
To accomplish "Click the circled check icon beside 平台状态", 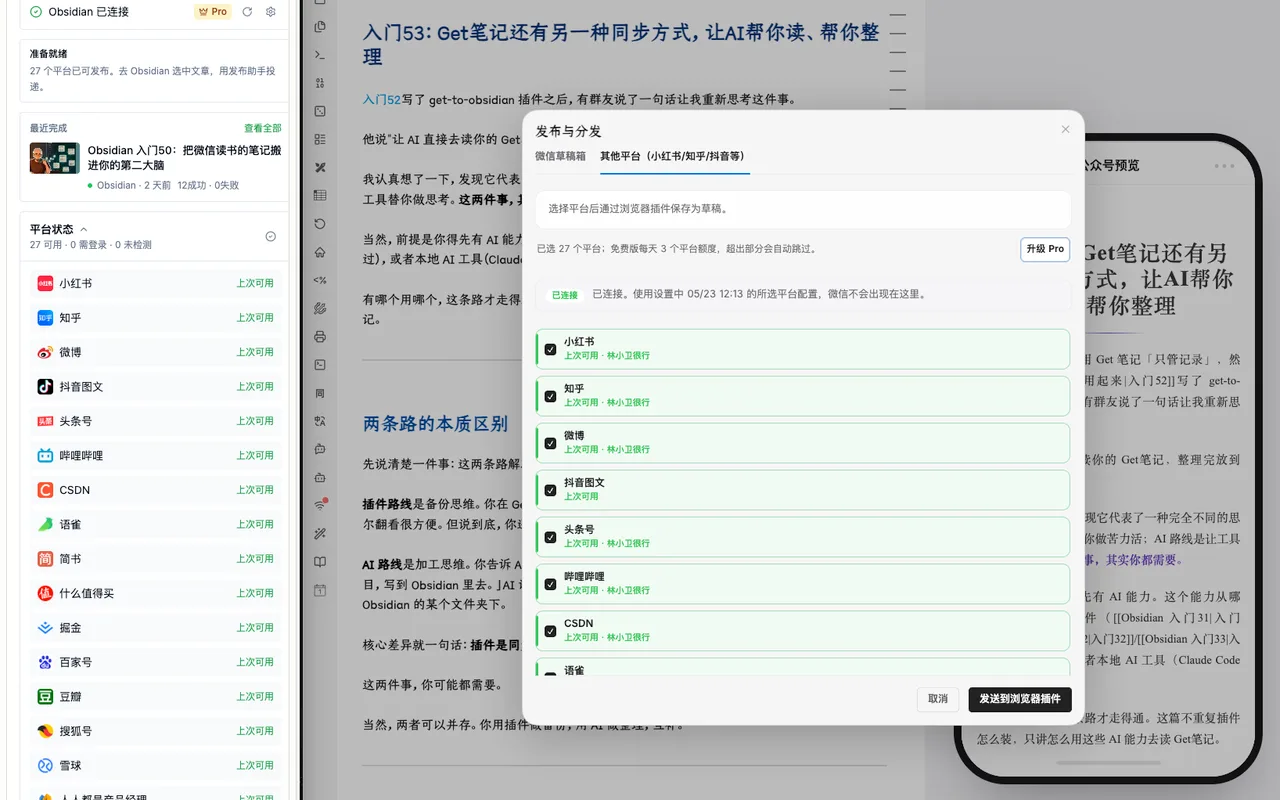I will tap(270, 237).
